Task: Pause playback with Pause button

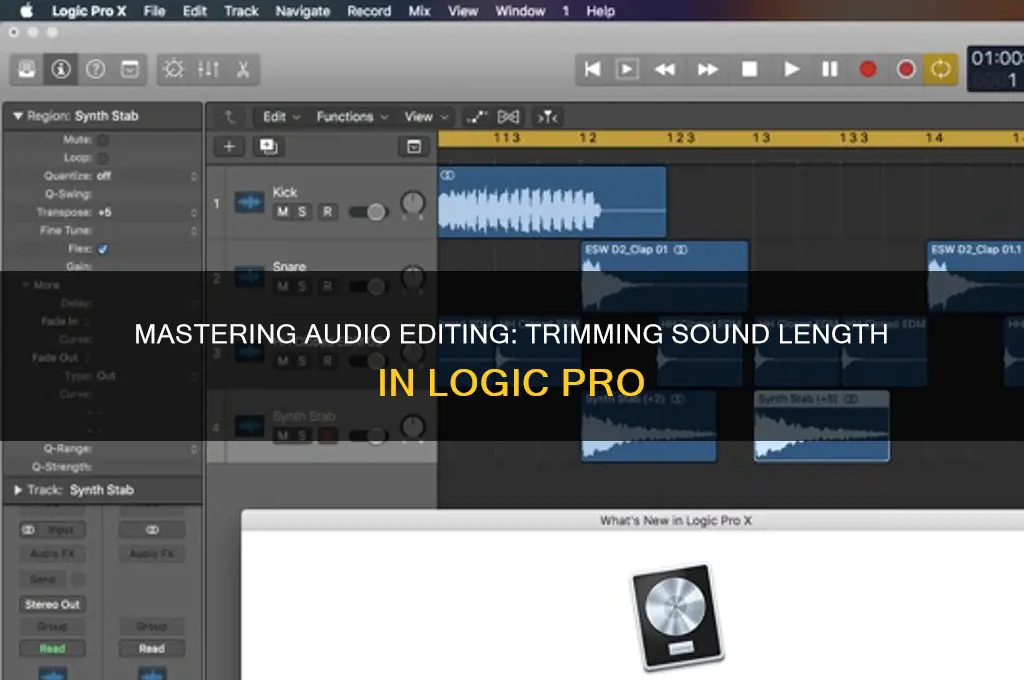Action: click(x=829, y=69)
